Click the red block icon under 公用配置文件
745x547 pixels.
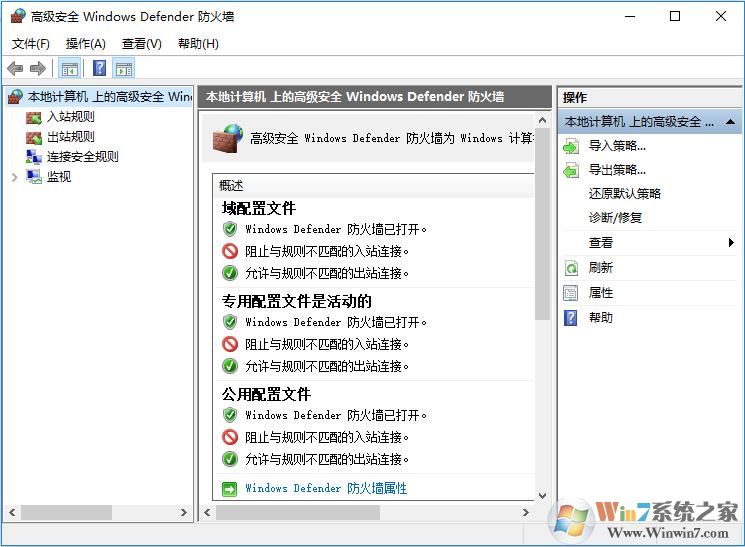230,437
